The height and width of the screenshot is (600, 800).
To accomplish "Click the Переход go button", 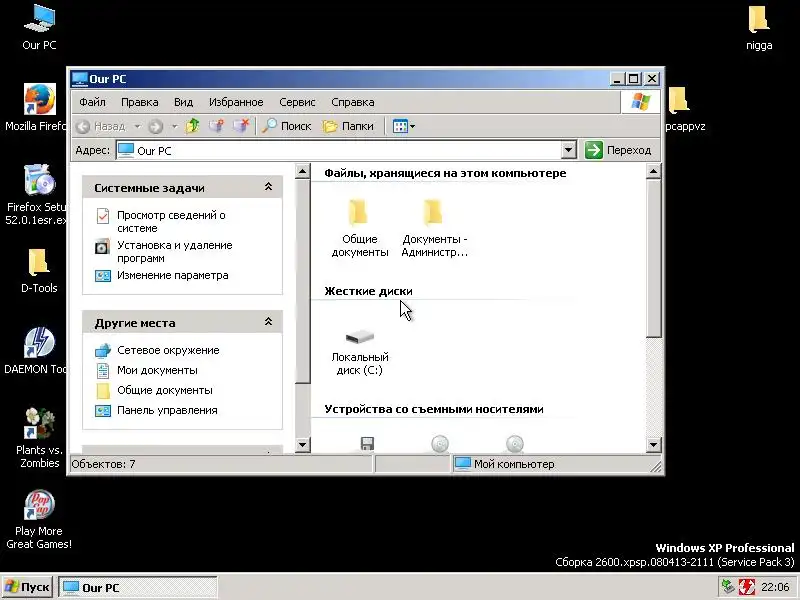I will [x=618, y=151].
